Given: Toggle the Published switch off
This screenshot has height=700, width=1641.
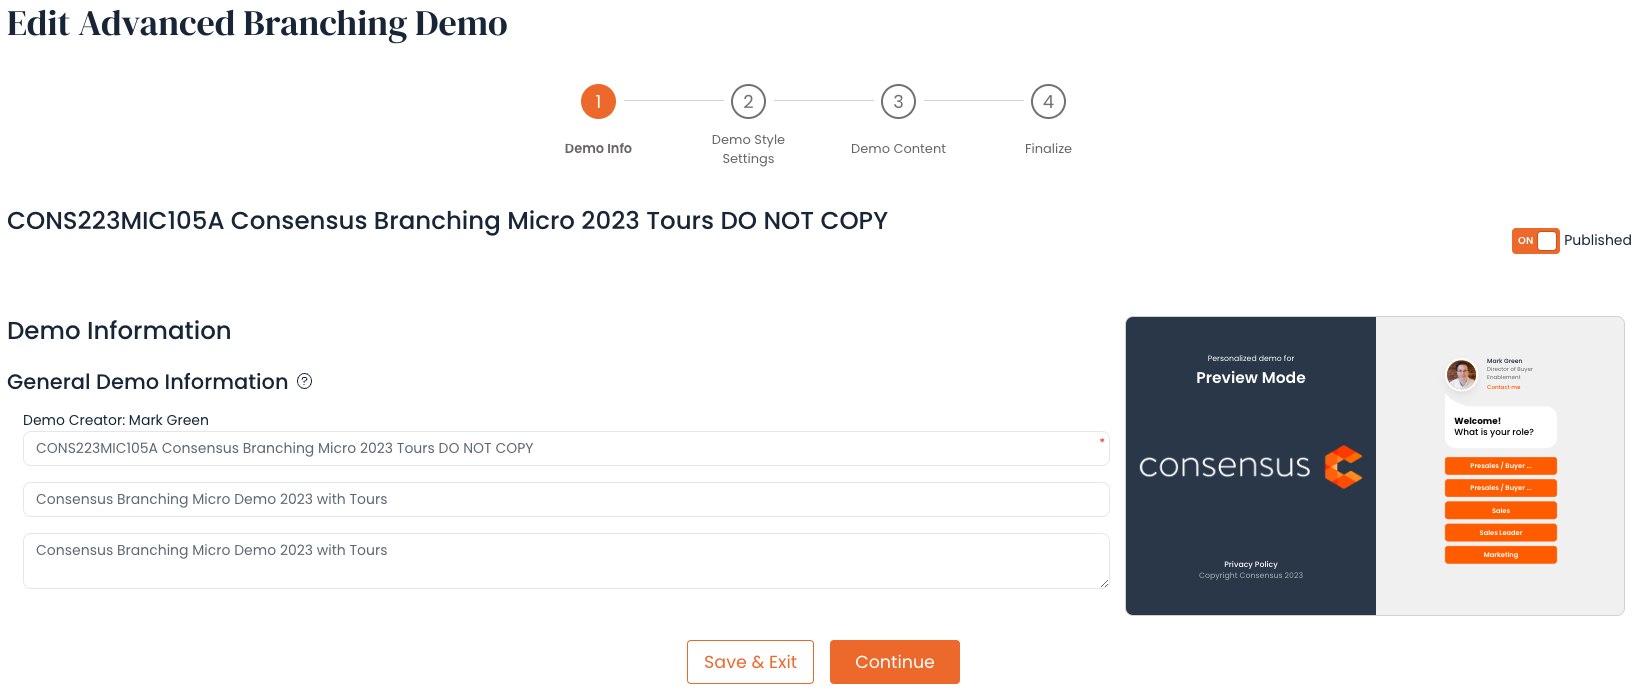Looking at the screenshot, I should click(x=1535, y=241).
